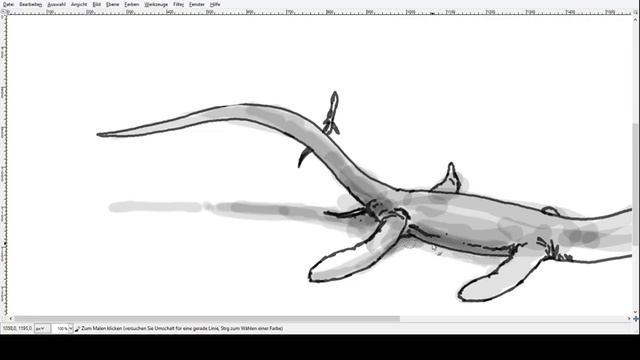Open the Hilfe menu
This screenshot has height=360, width=640.
tap(215, 4)
